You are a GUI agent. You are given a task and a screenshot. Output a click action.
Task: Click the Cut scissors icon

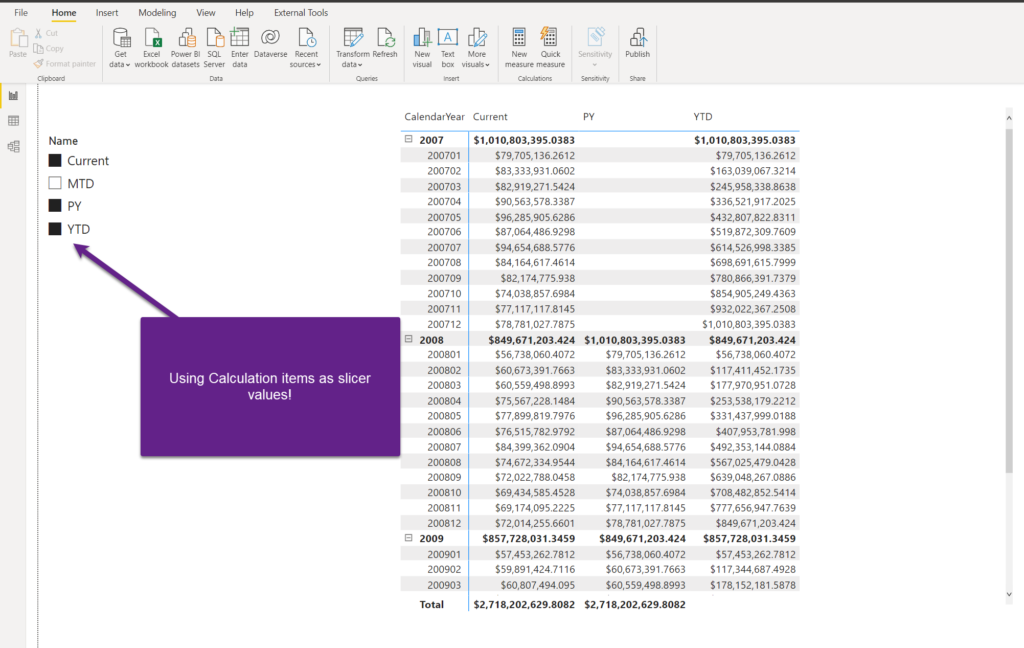point(39,33)
